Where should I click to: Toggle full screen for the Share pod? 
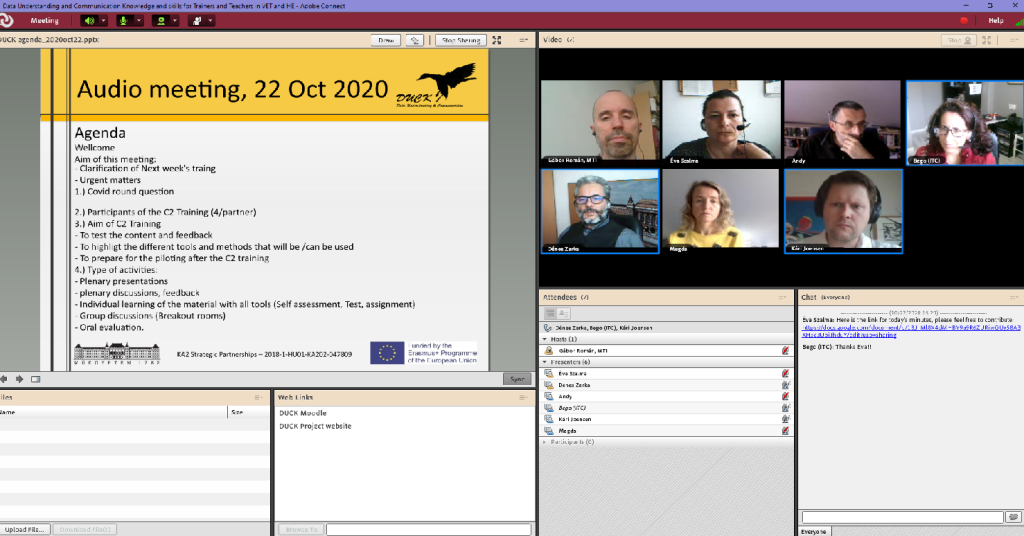pyautogui.click(x=497, y=40)
